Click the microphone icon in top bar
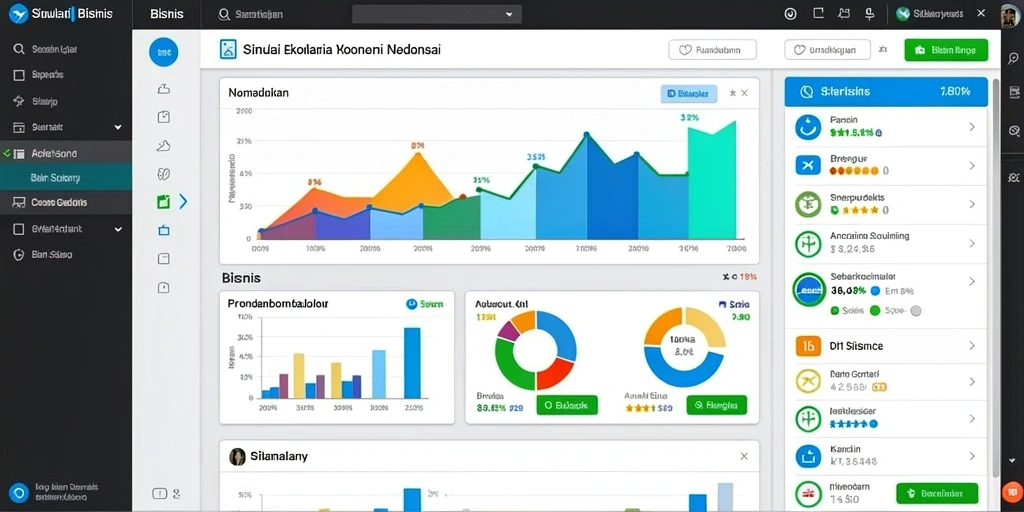The image size is (1024, 512). [869, 14]
